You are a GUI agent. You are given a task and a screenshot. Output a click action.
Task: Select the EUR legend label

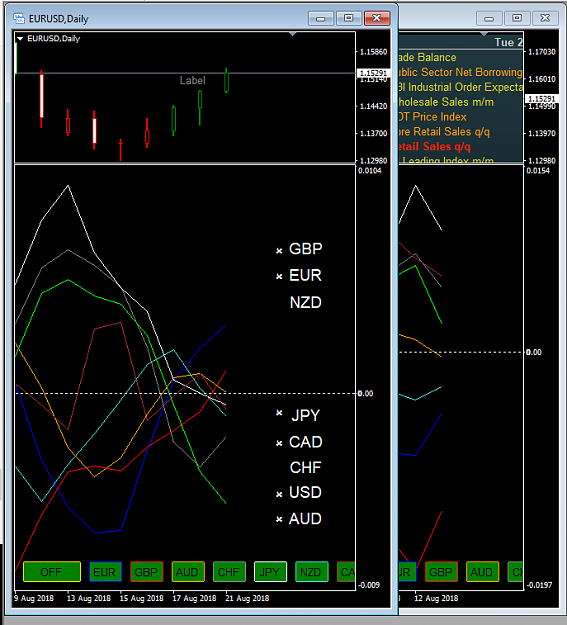[305, 275]
